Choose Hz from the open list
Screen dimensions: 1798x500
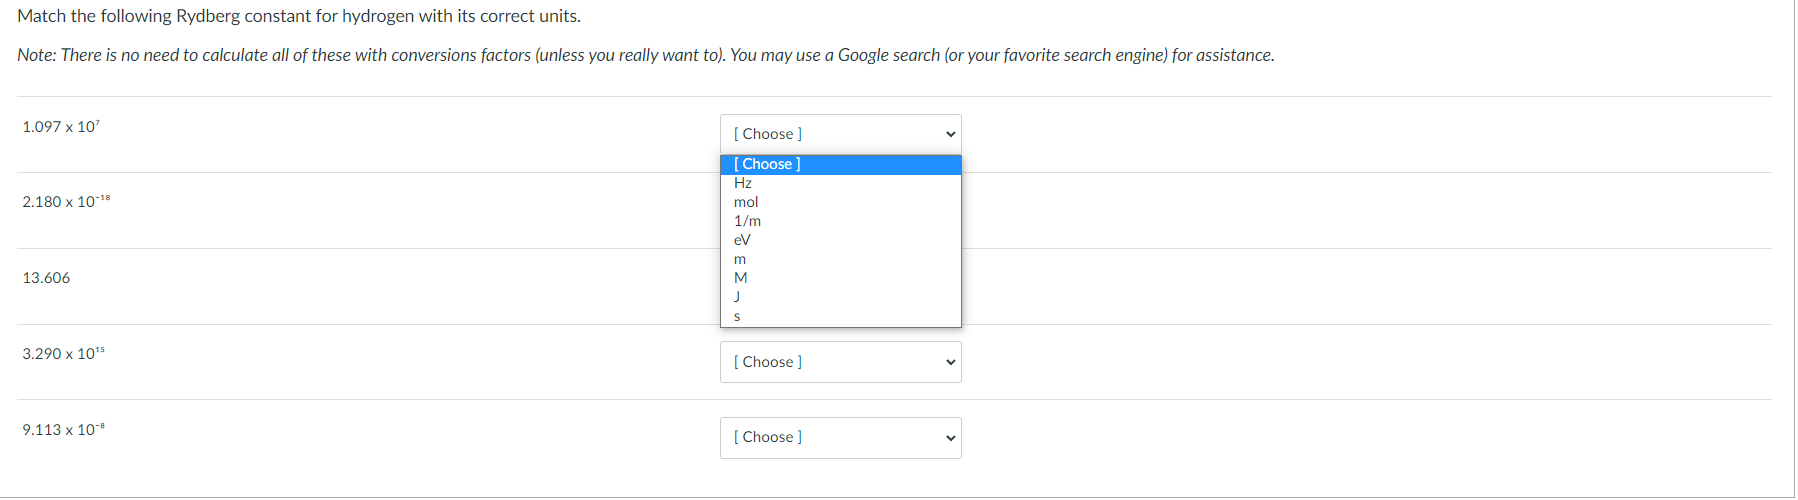[x=743, y=183]
